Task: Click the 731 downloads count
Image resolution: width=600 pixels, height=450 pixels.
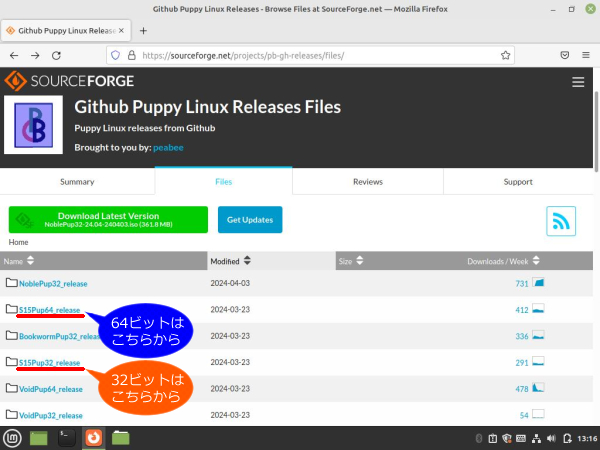Action: click(522, 284)
